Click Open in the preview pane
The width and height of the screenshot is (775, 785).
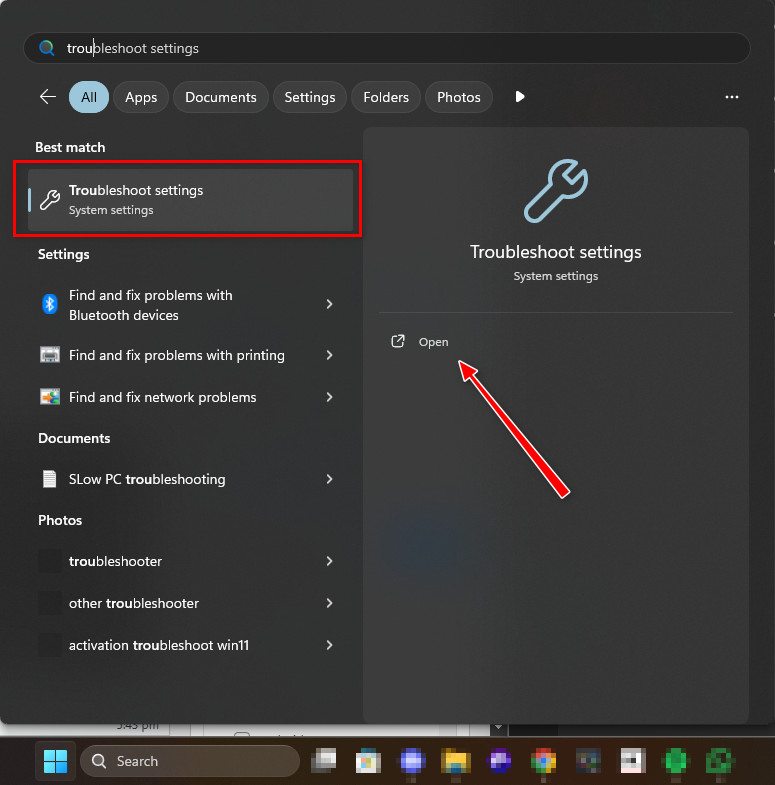(x=434, y=342)
